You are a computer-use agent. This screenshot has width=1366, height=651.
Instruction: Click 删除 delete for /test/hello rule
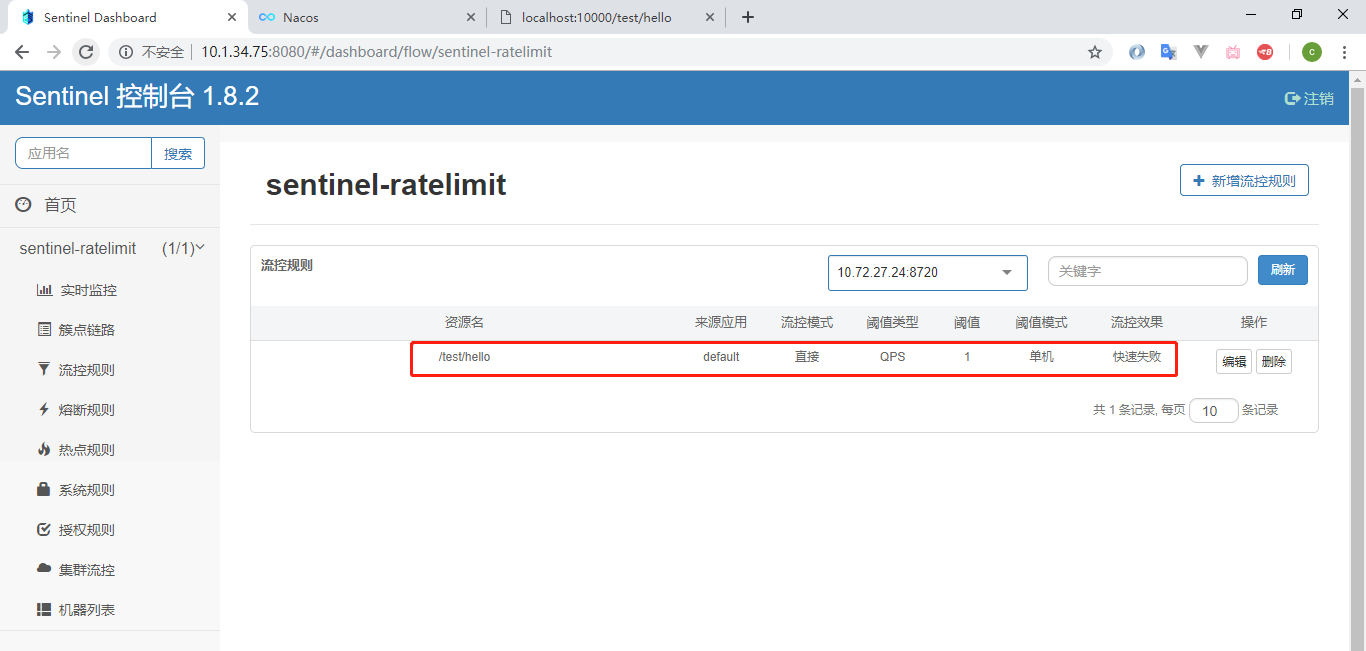pyautogui.click(x=1274, y=362)
